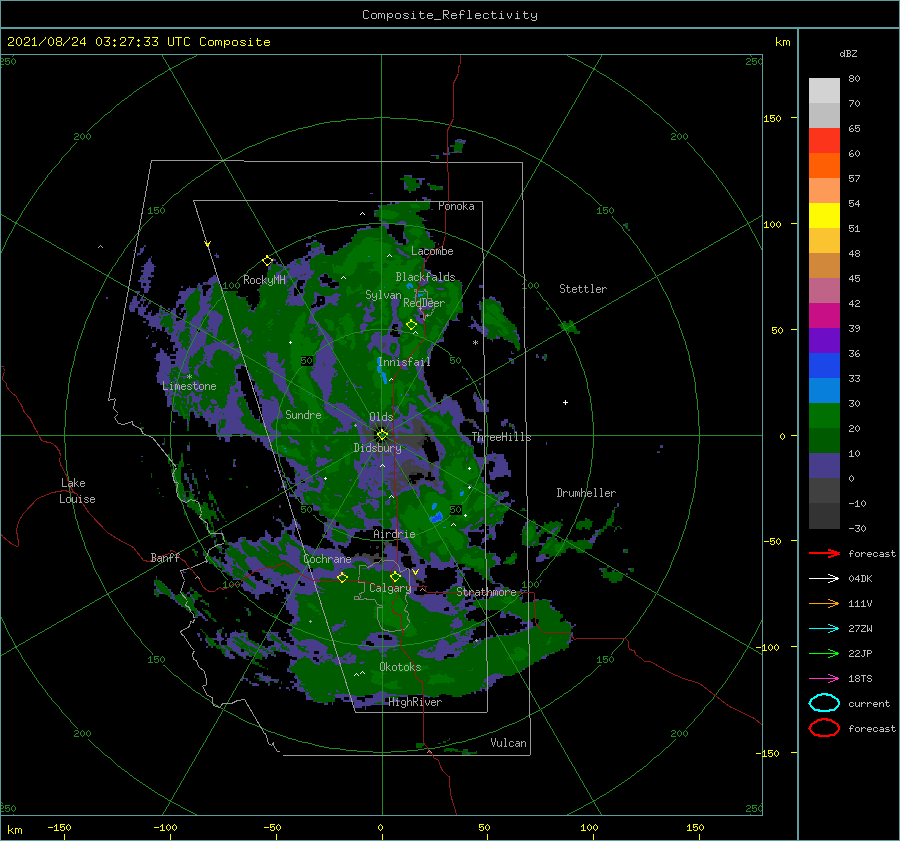Select the red 60–65 dBZ swatch
The height and width of the screenshot is (841, 900).
pos(824,140)
